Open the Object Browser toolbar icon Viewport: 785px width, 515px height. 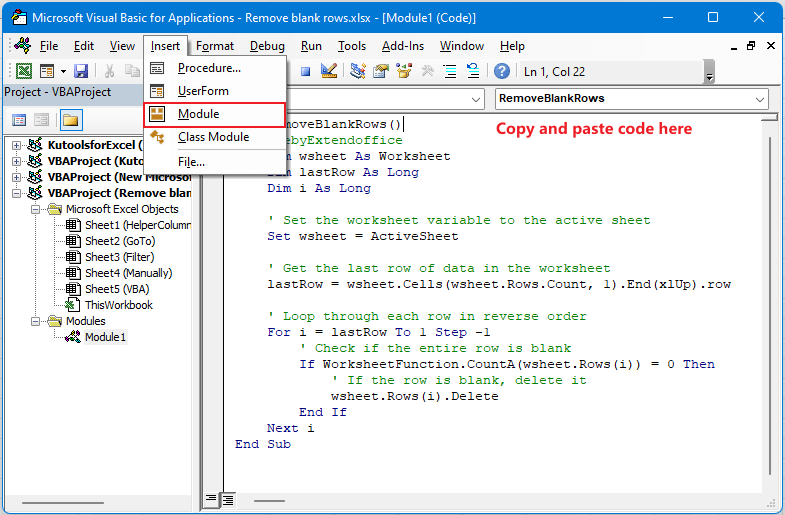tap(404, 71)
